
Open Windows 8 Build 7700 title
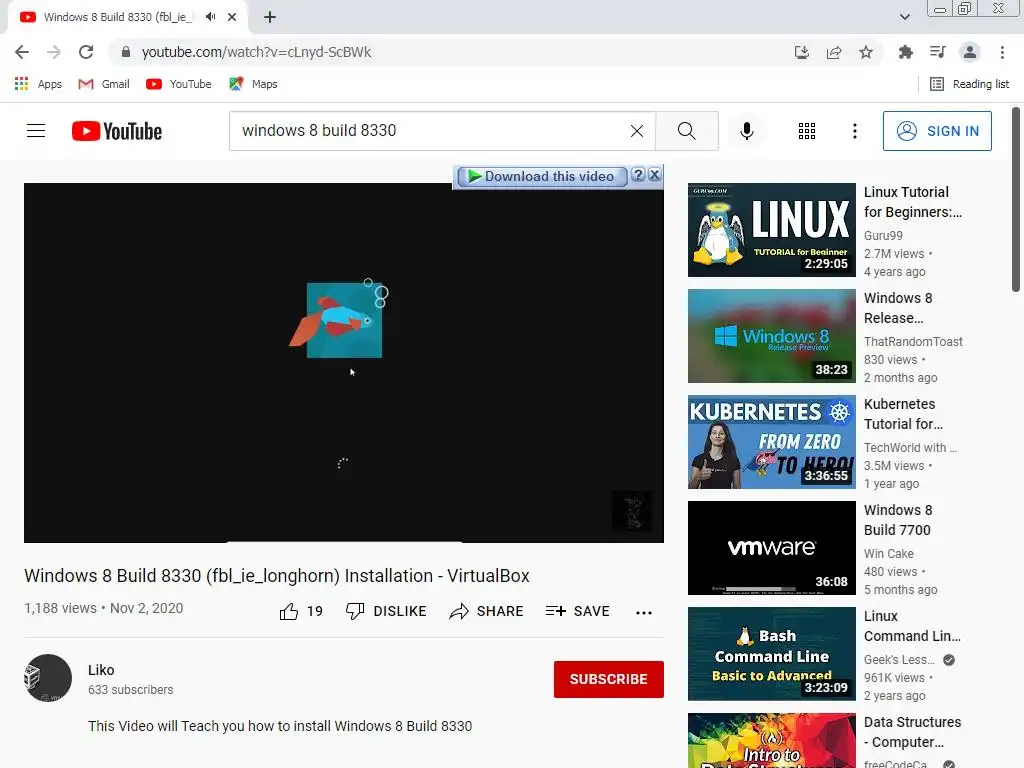click(x=898, y=520)
